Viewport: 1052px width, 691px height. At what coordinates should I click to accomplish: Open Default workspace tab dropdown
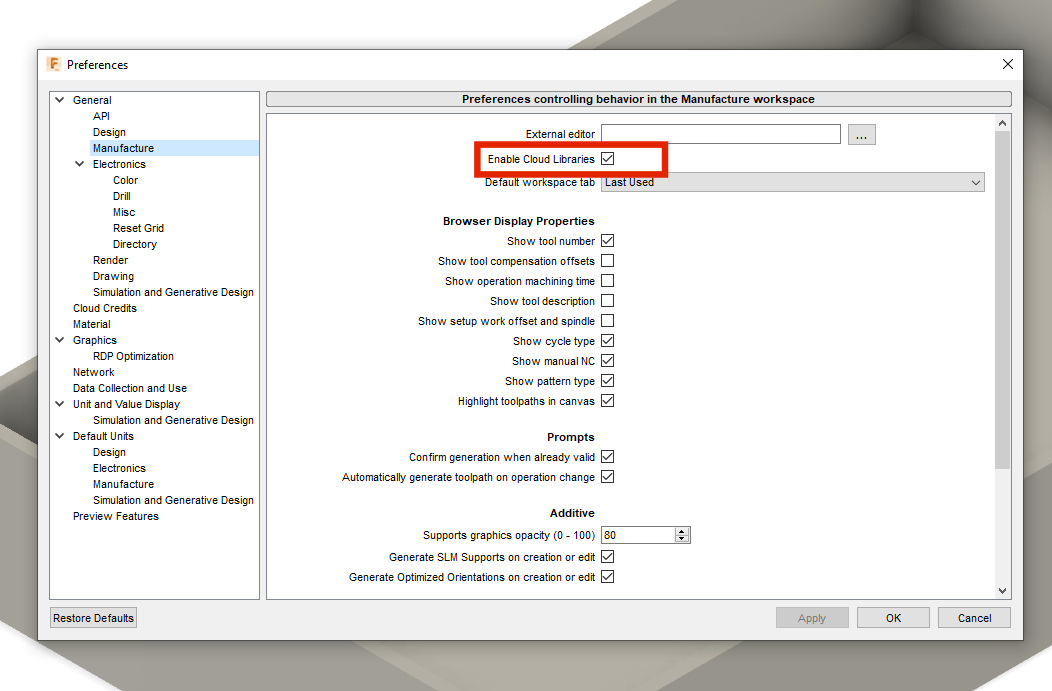pos(792,182)
